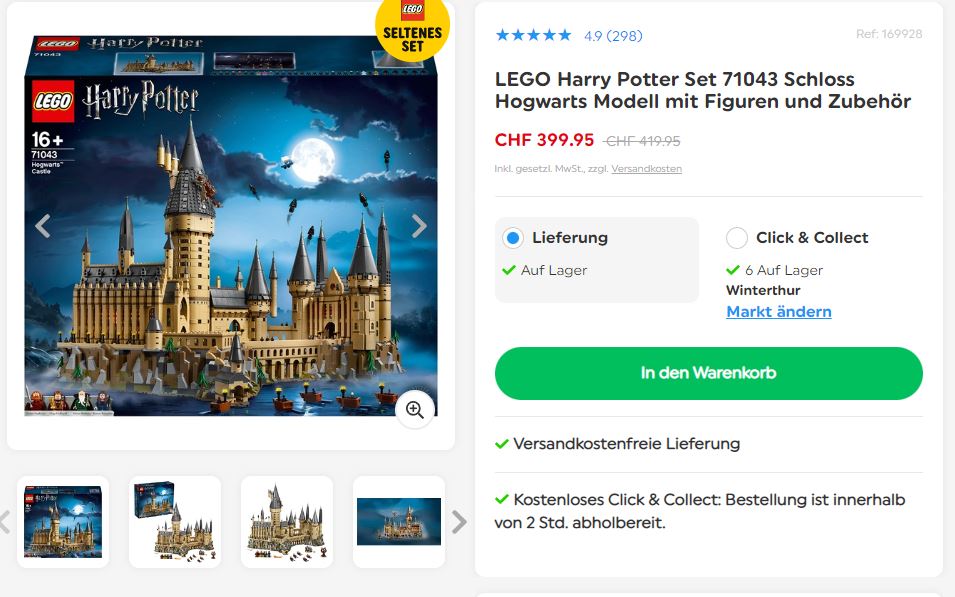Advance to the next product image with right arrow
Image resolution: width=955 pixels, height=597 pixels.
(x=419, y=226)
